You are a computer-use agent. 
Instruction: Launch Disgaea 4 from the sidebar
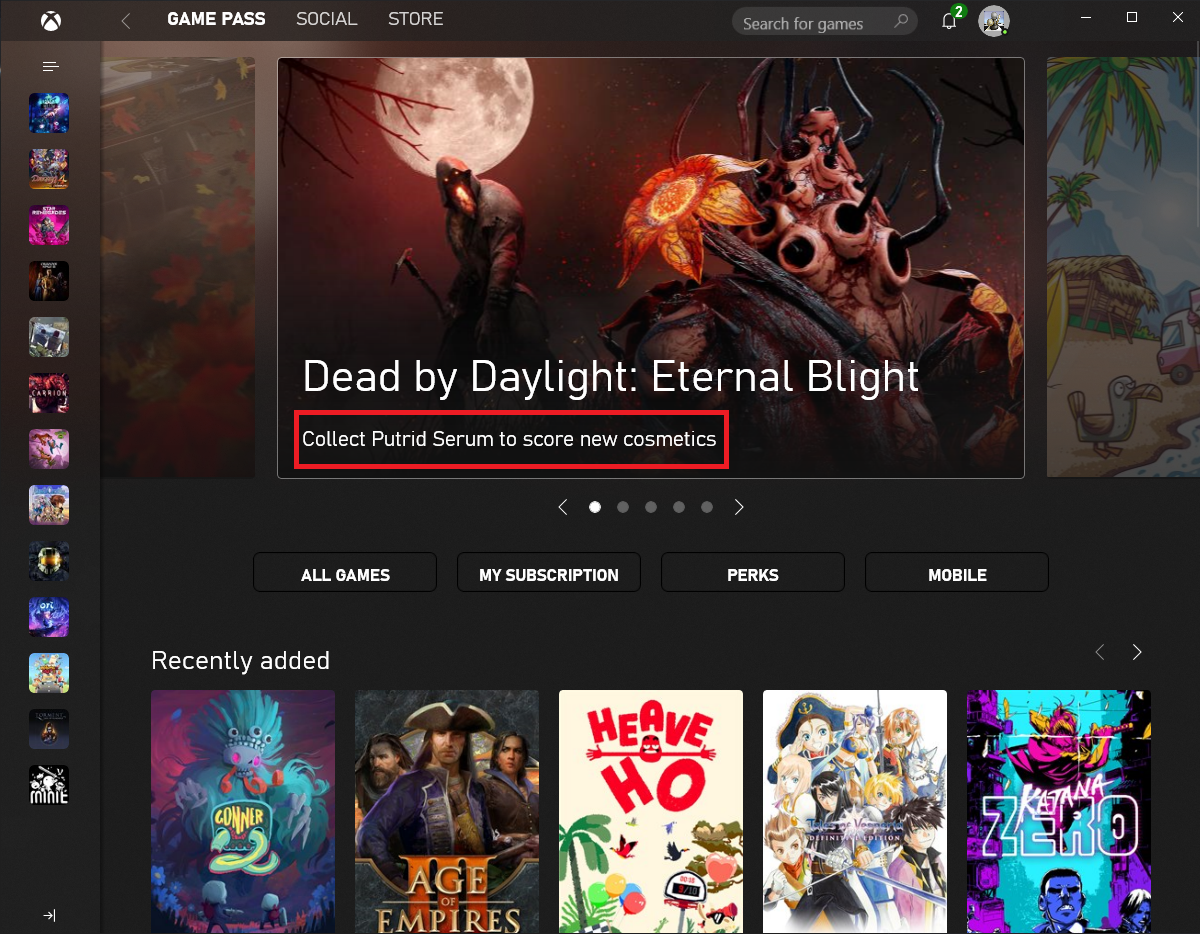49,170
